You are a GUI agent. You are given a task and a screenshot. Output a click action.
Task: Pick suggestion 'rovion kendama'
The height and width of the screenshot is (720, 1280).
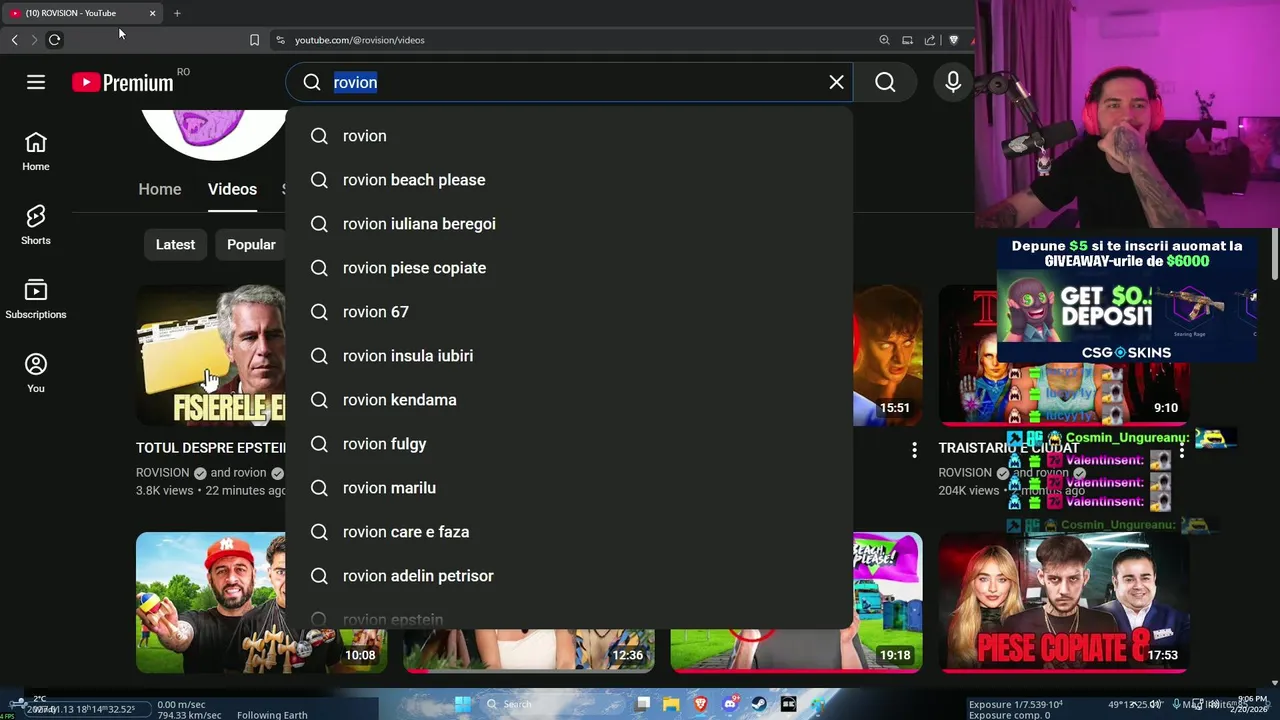point(569,400)
